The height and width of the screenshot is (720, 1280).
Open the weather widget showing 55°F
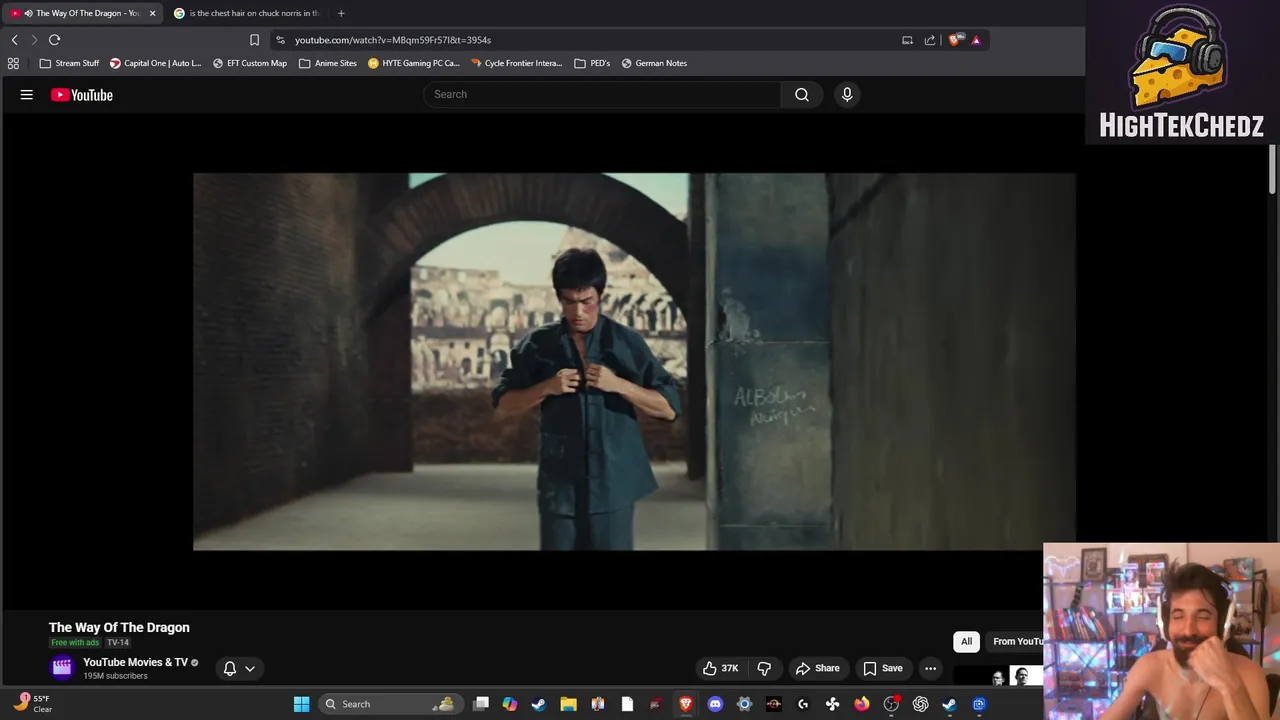coord(32,704)
